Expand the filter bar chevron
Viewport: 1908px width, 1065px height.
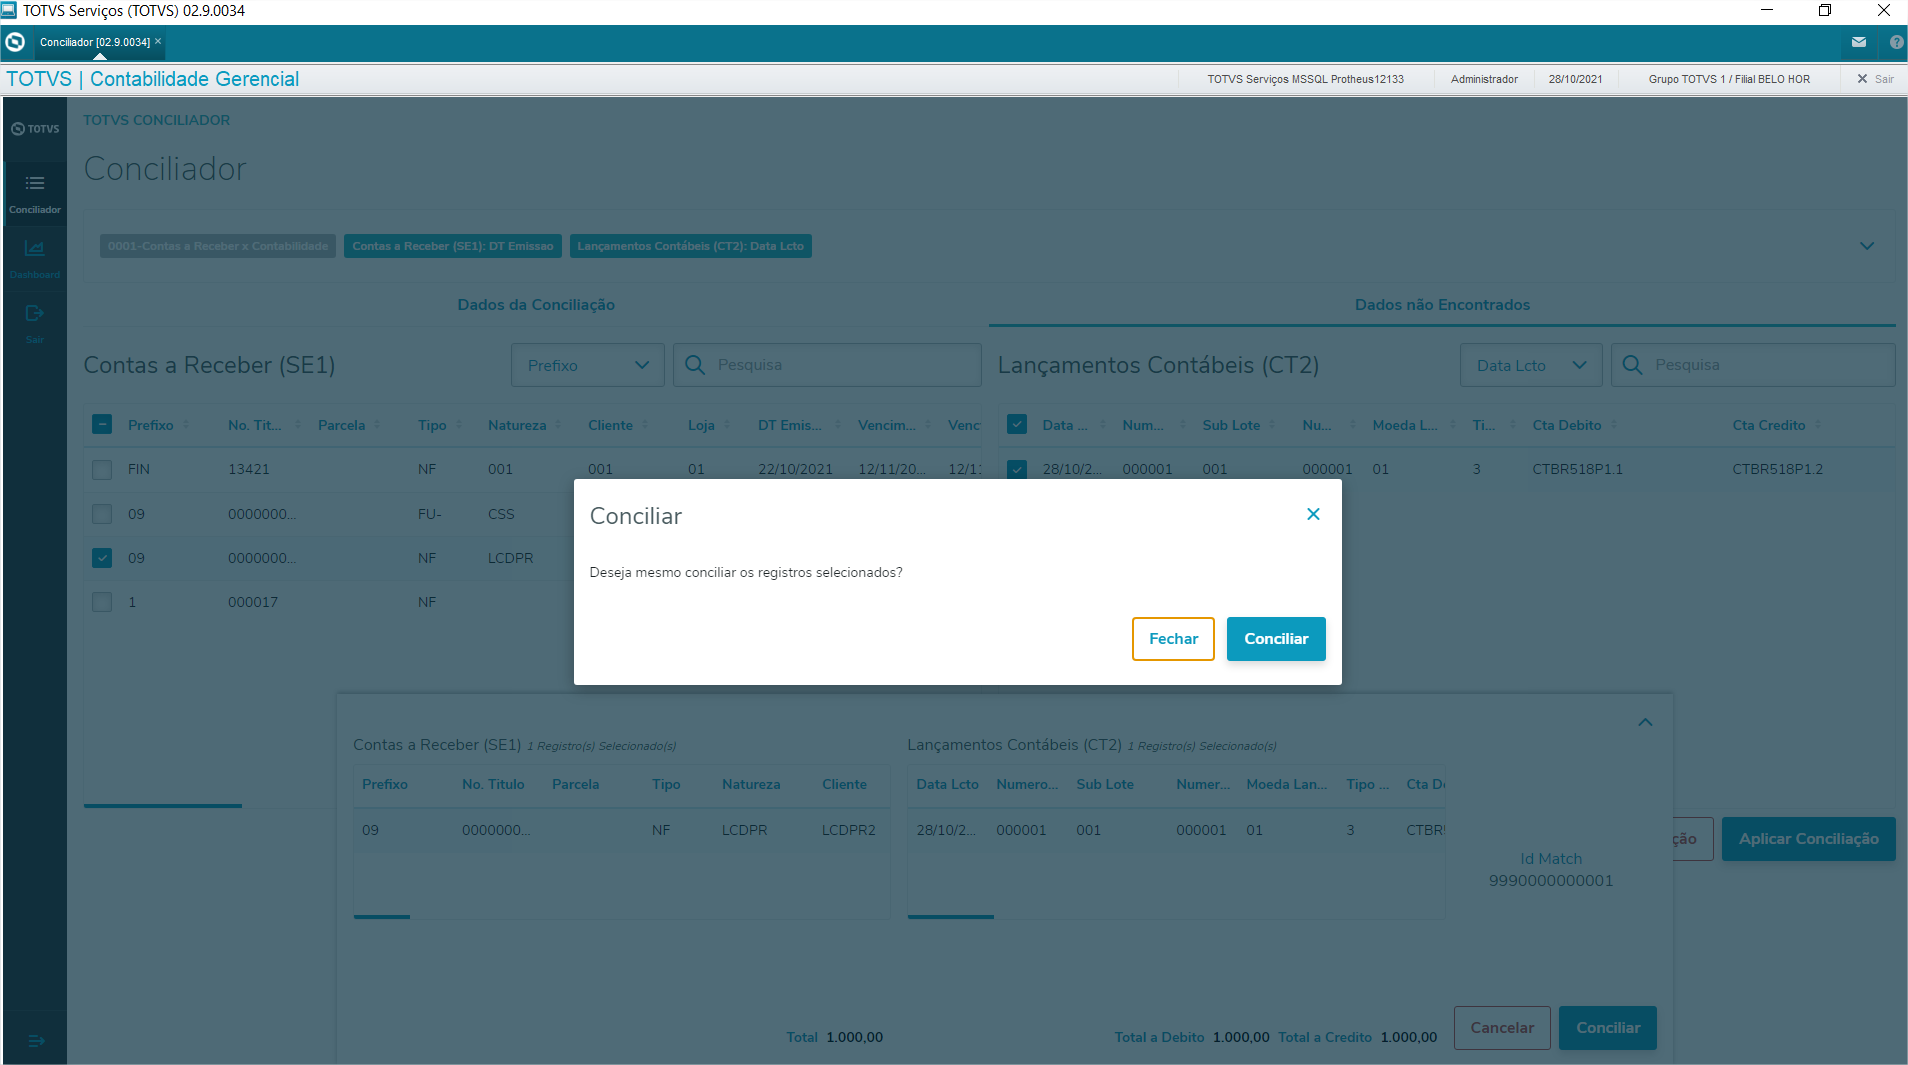click(1867, 246)
